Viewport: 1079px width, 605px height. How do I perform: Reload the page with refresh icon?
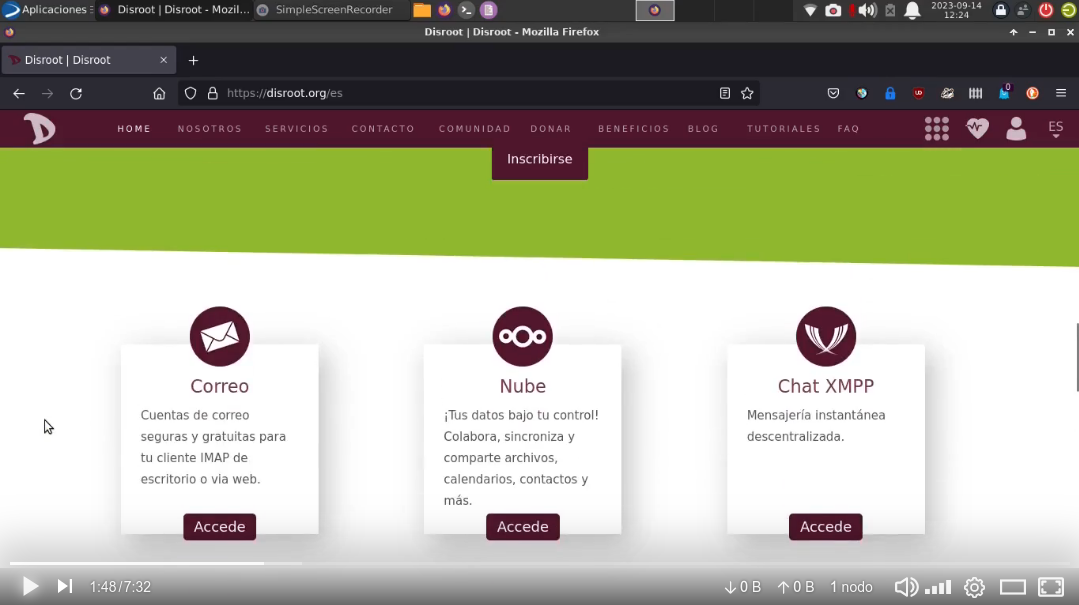(x=76, y=94)
